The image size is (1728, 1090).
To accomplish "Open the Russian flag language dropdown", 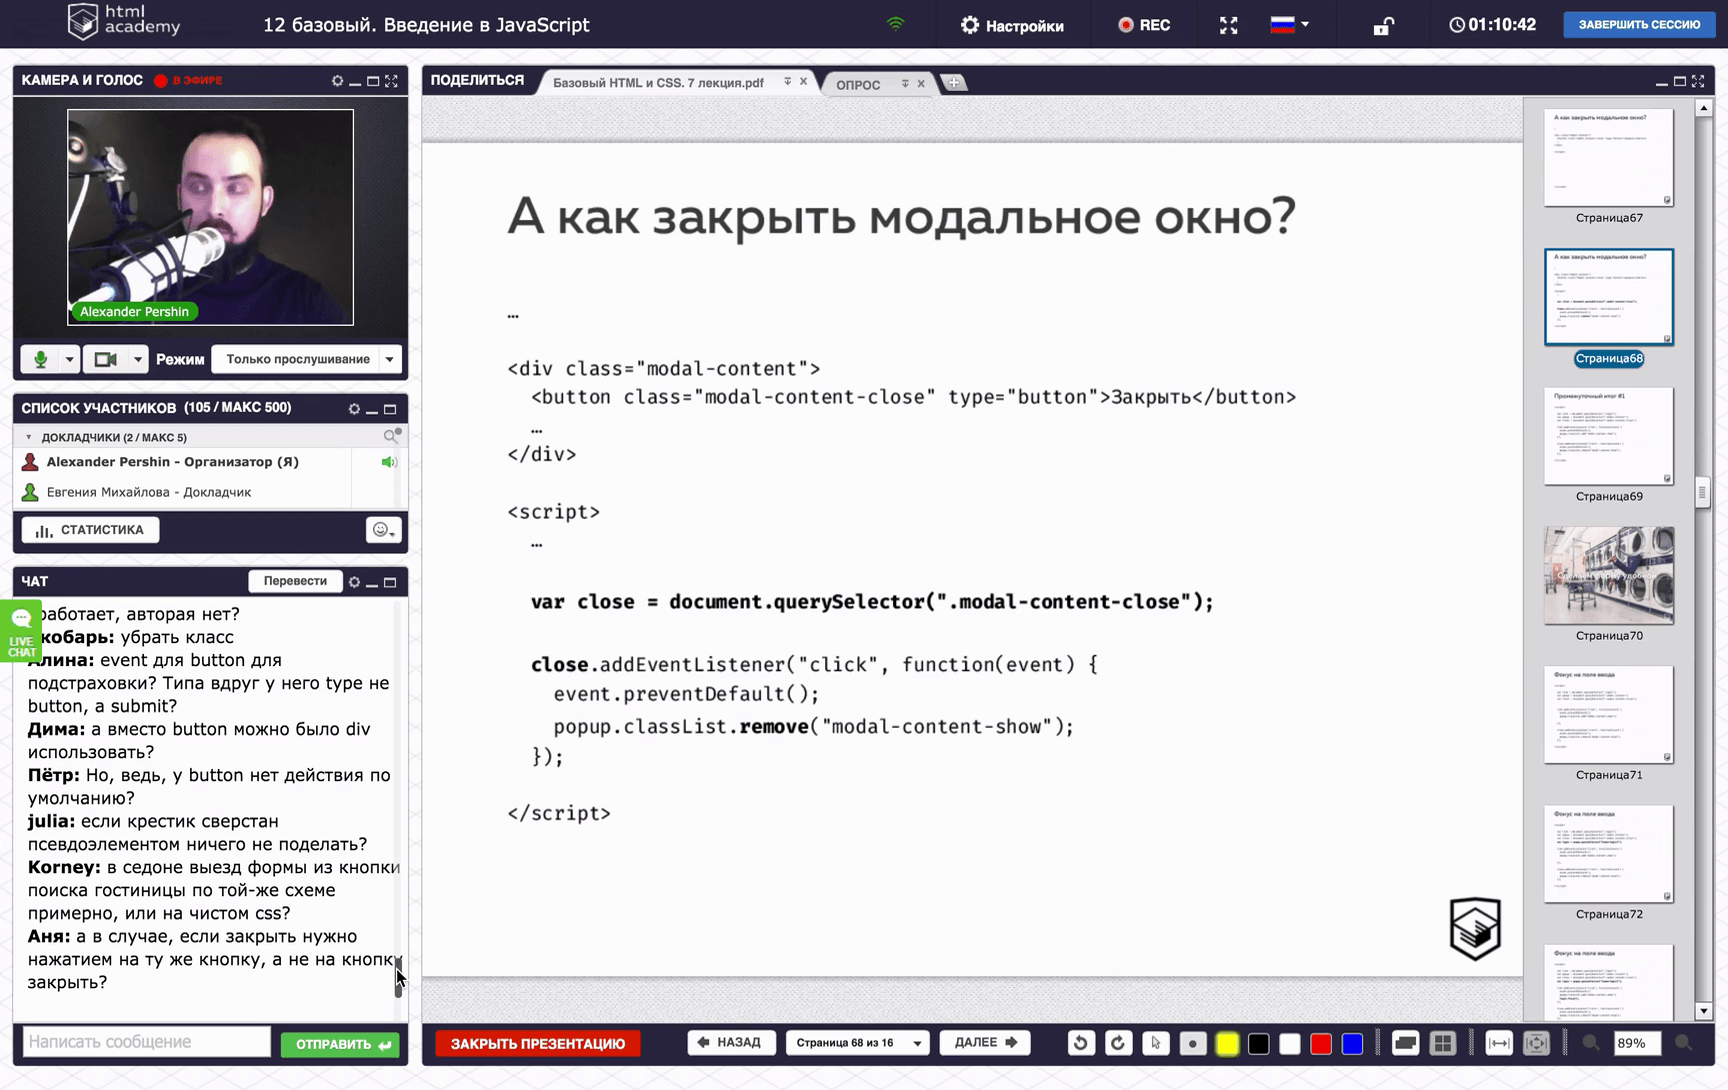I will (1290, 24).
